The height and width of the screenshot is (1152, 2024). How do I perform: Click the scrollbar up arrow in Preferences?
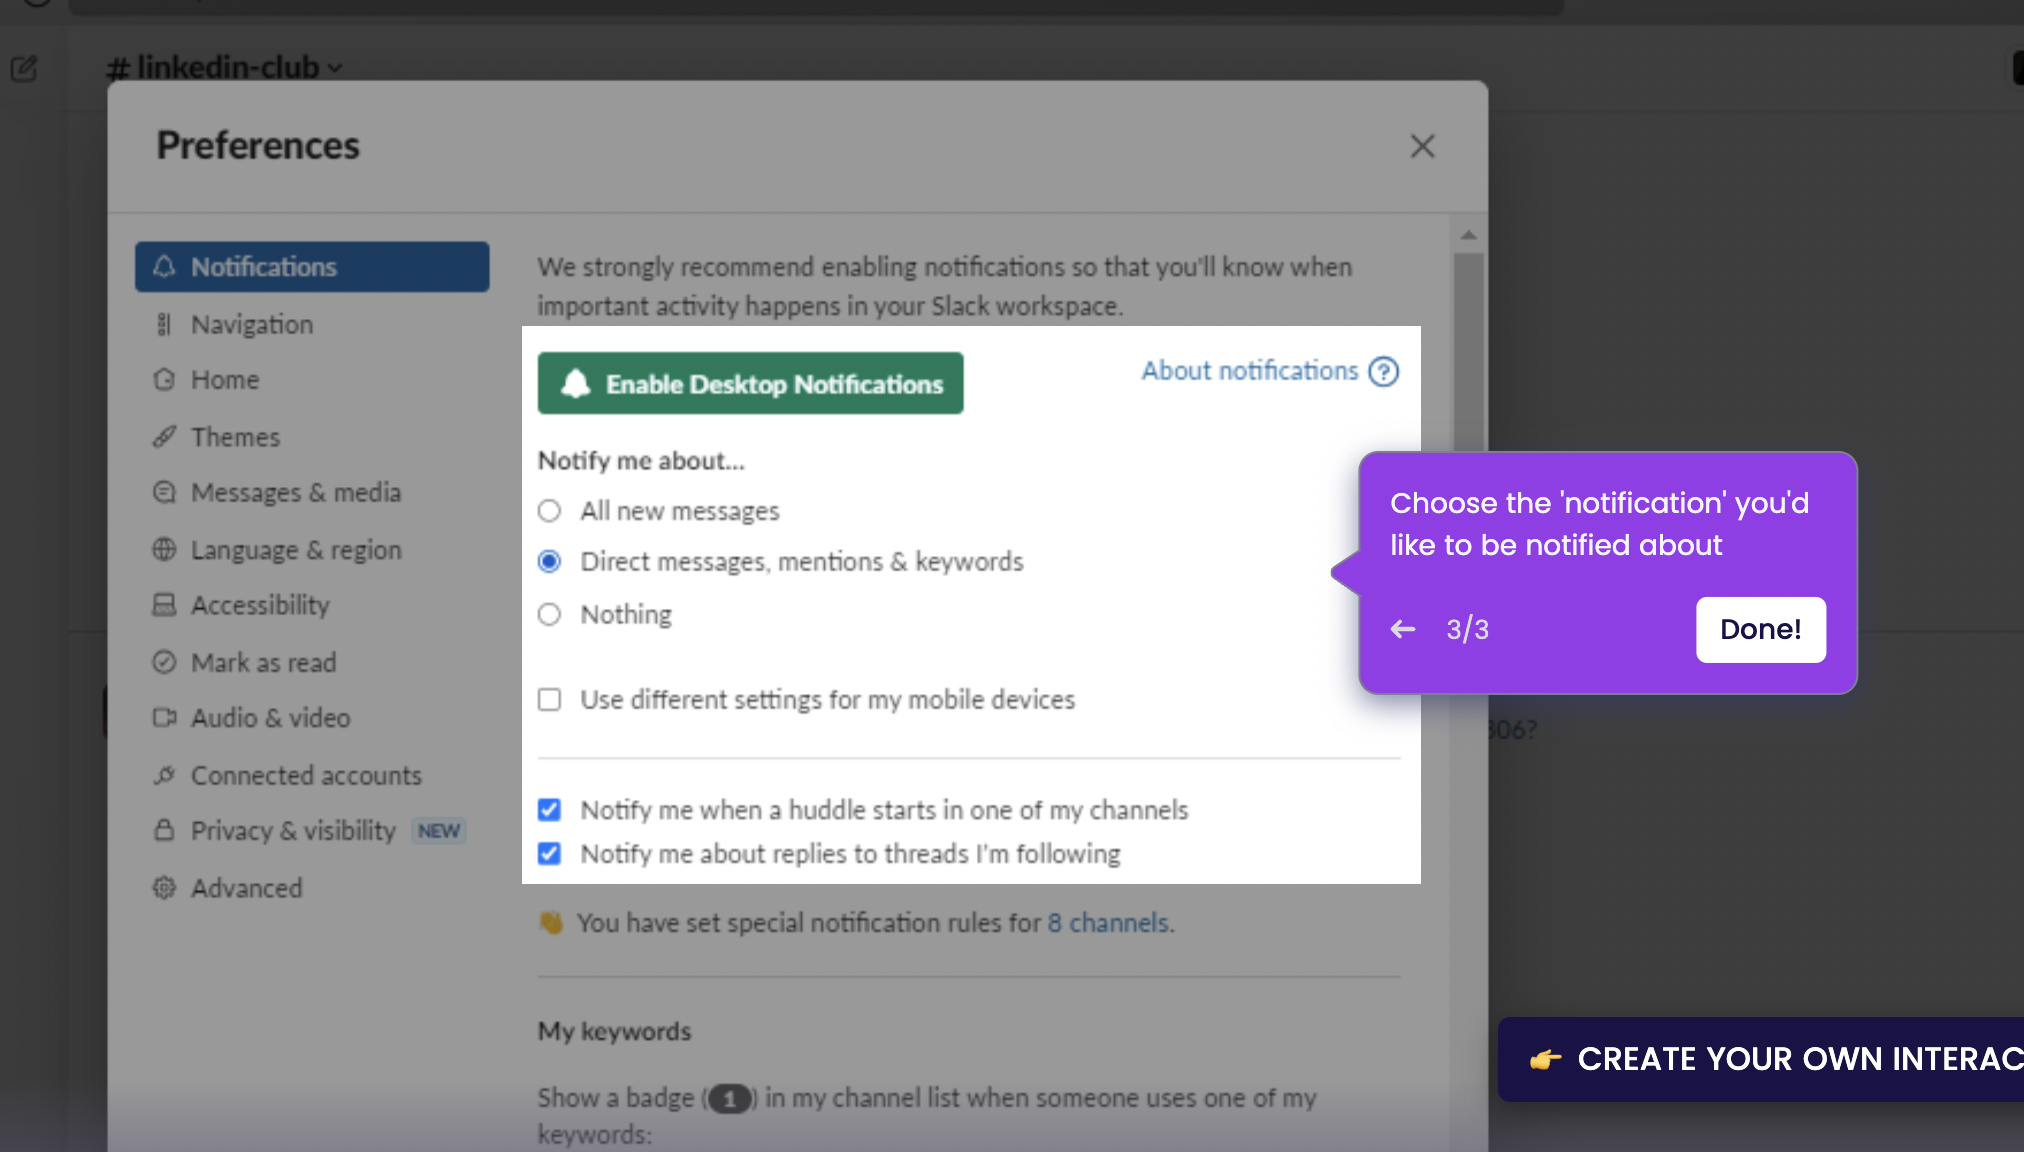click(x=1468, y=235)
